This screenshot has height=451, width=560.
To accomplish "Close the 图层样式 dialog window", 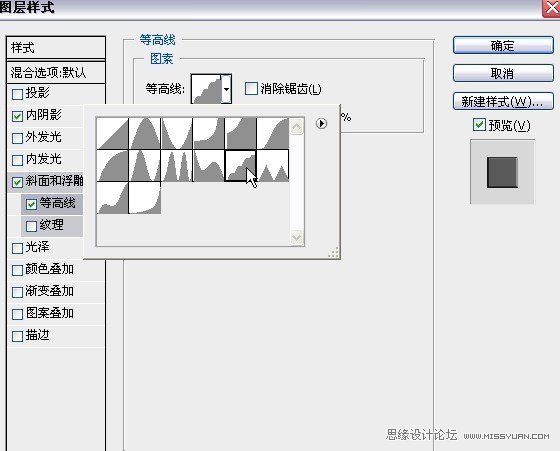I will click(551, 8).
